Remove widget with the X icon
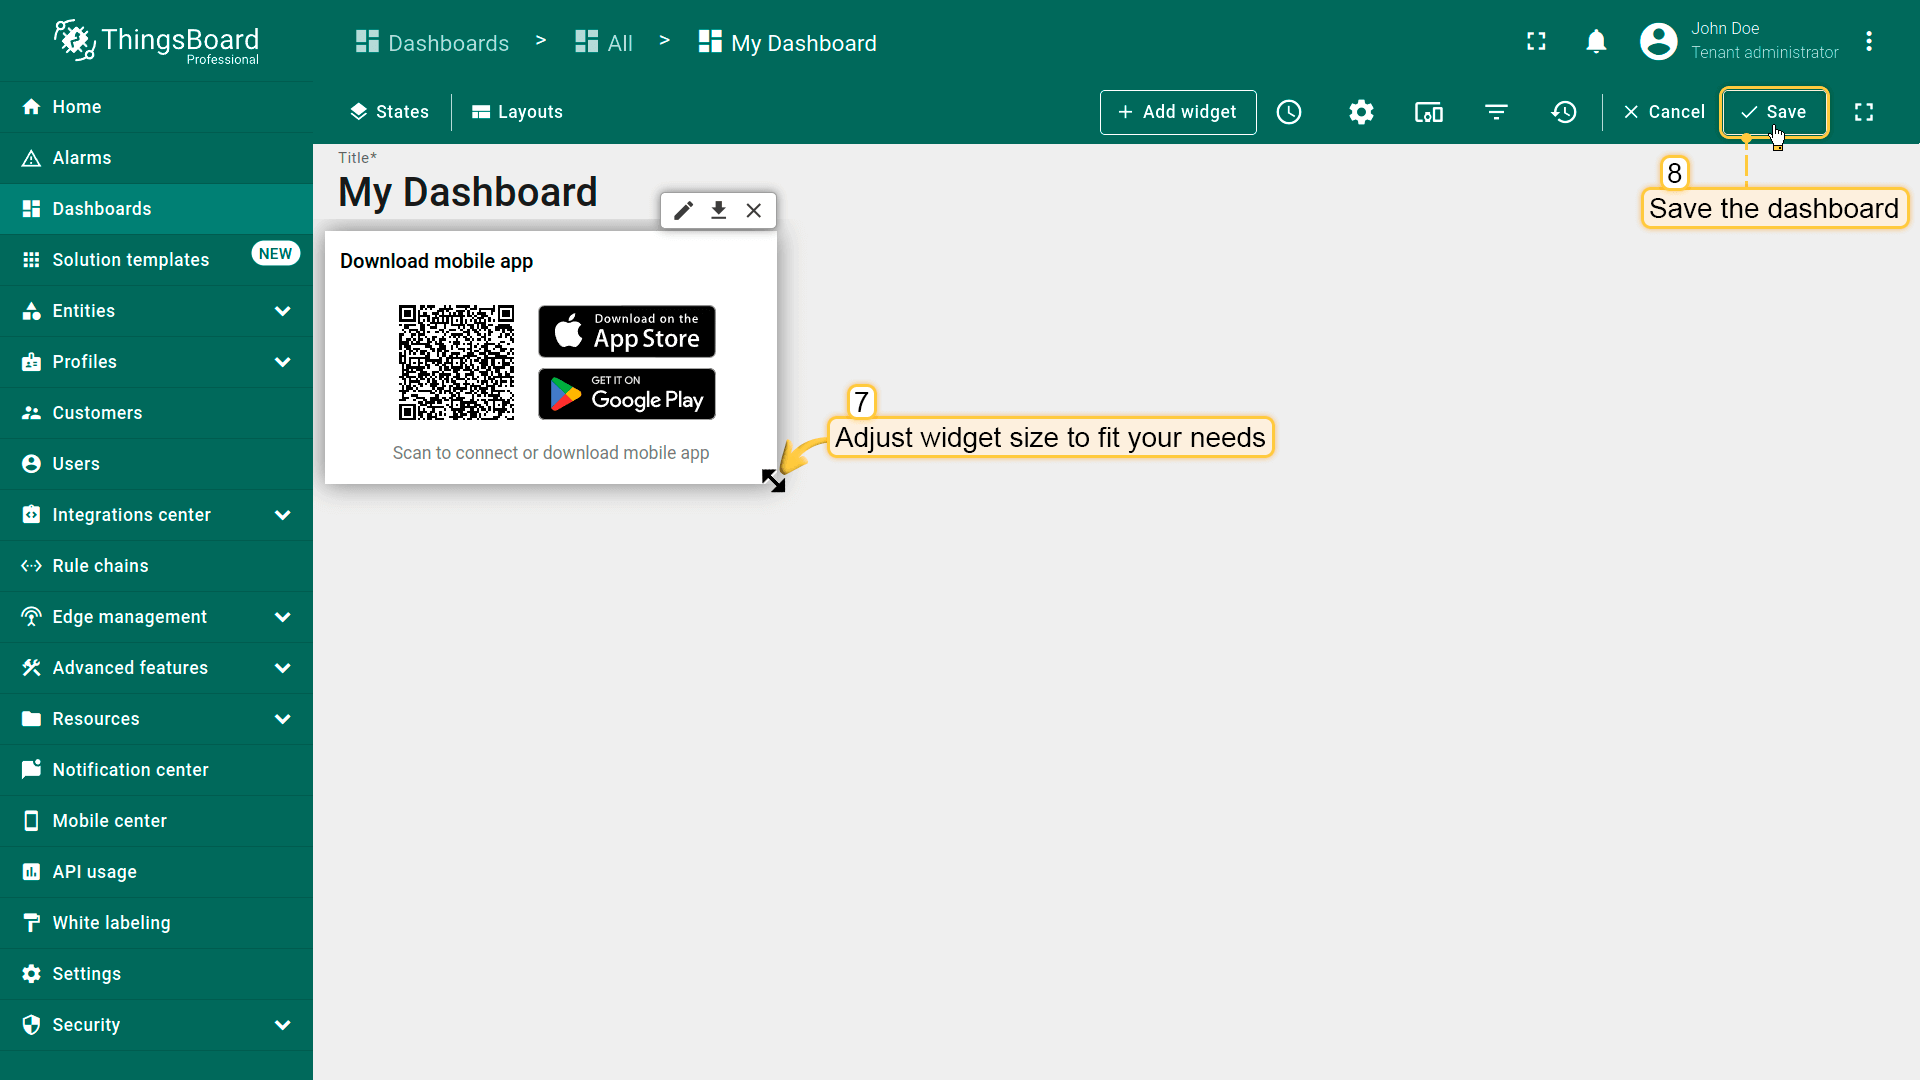The width and height of the screenshot is (1920, 1080). pos(754,210)
